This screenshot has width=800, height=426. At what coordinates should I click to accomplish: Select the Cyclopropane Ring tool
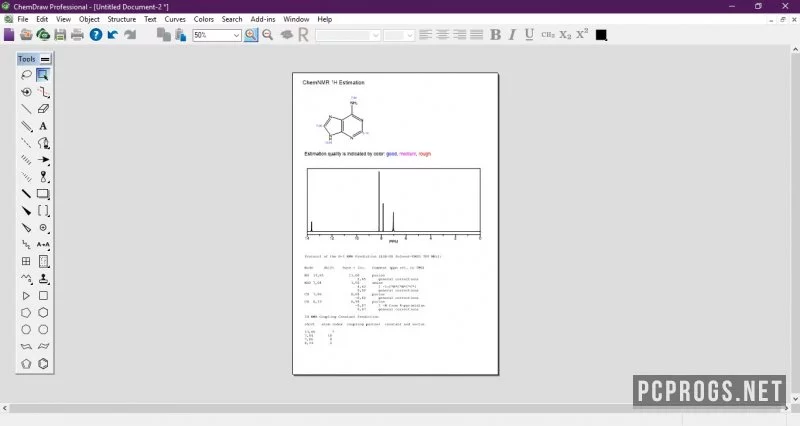pyautogui.click(x=26, y=296)
